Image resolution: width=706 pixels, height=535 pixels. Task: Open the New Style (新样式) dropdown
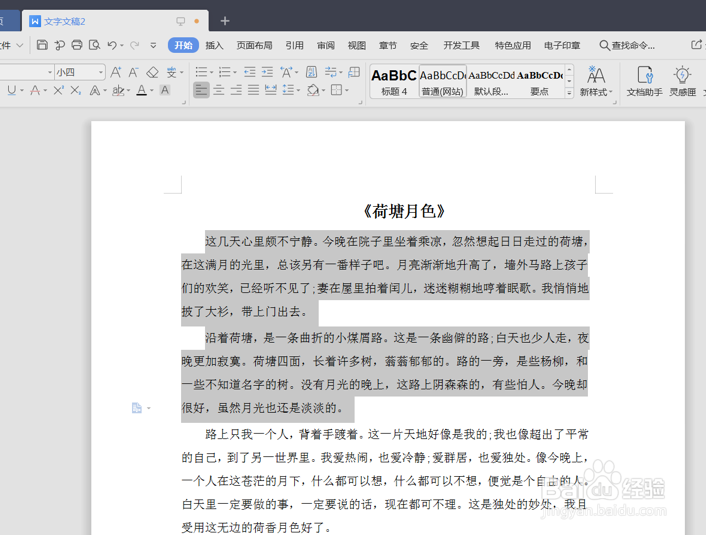pos(596,82)
